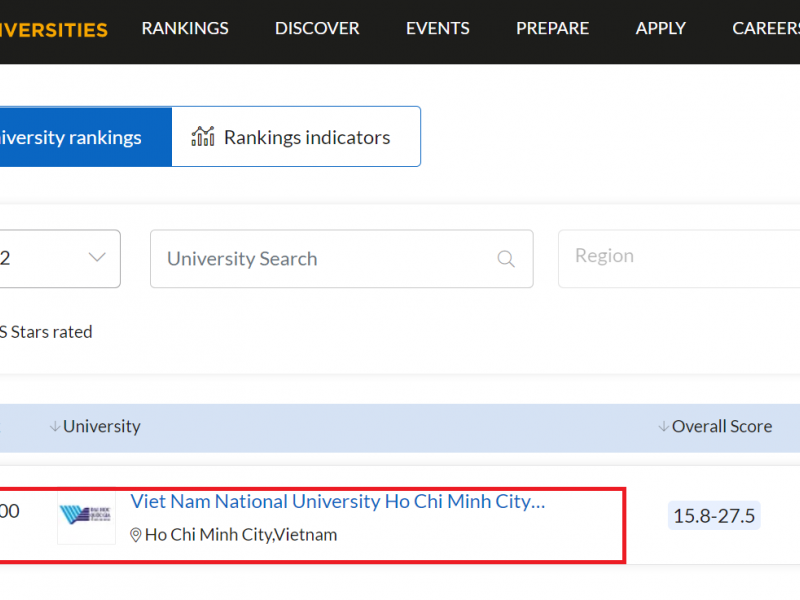Open the CAREERS menu item
Screen dimensions: 800x600
(765, 28)
